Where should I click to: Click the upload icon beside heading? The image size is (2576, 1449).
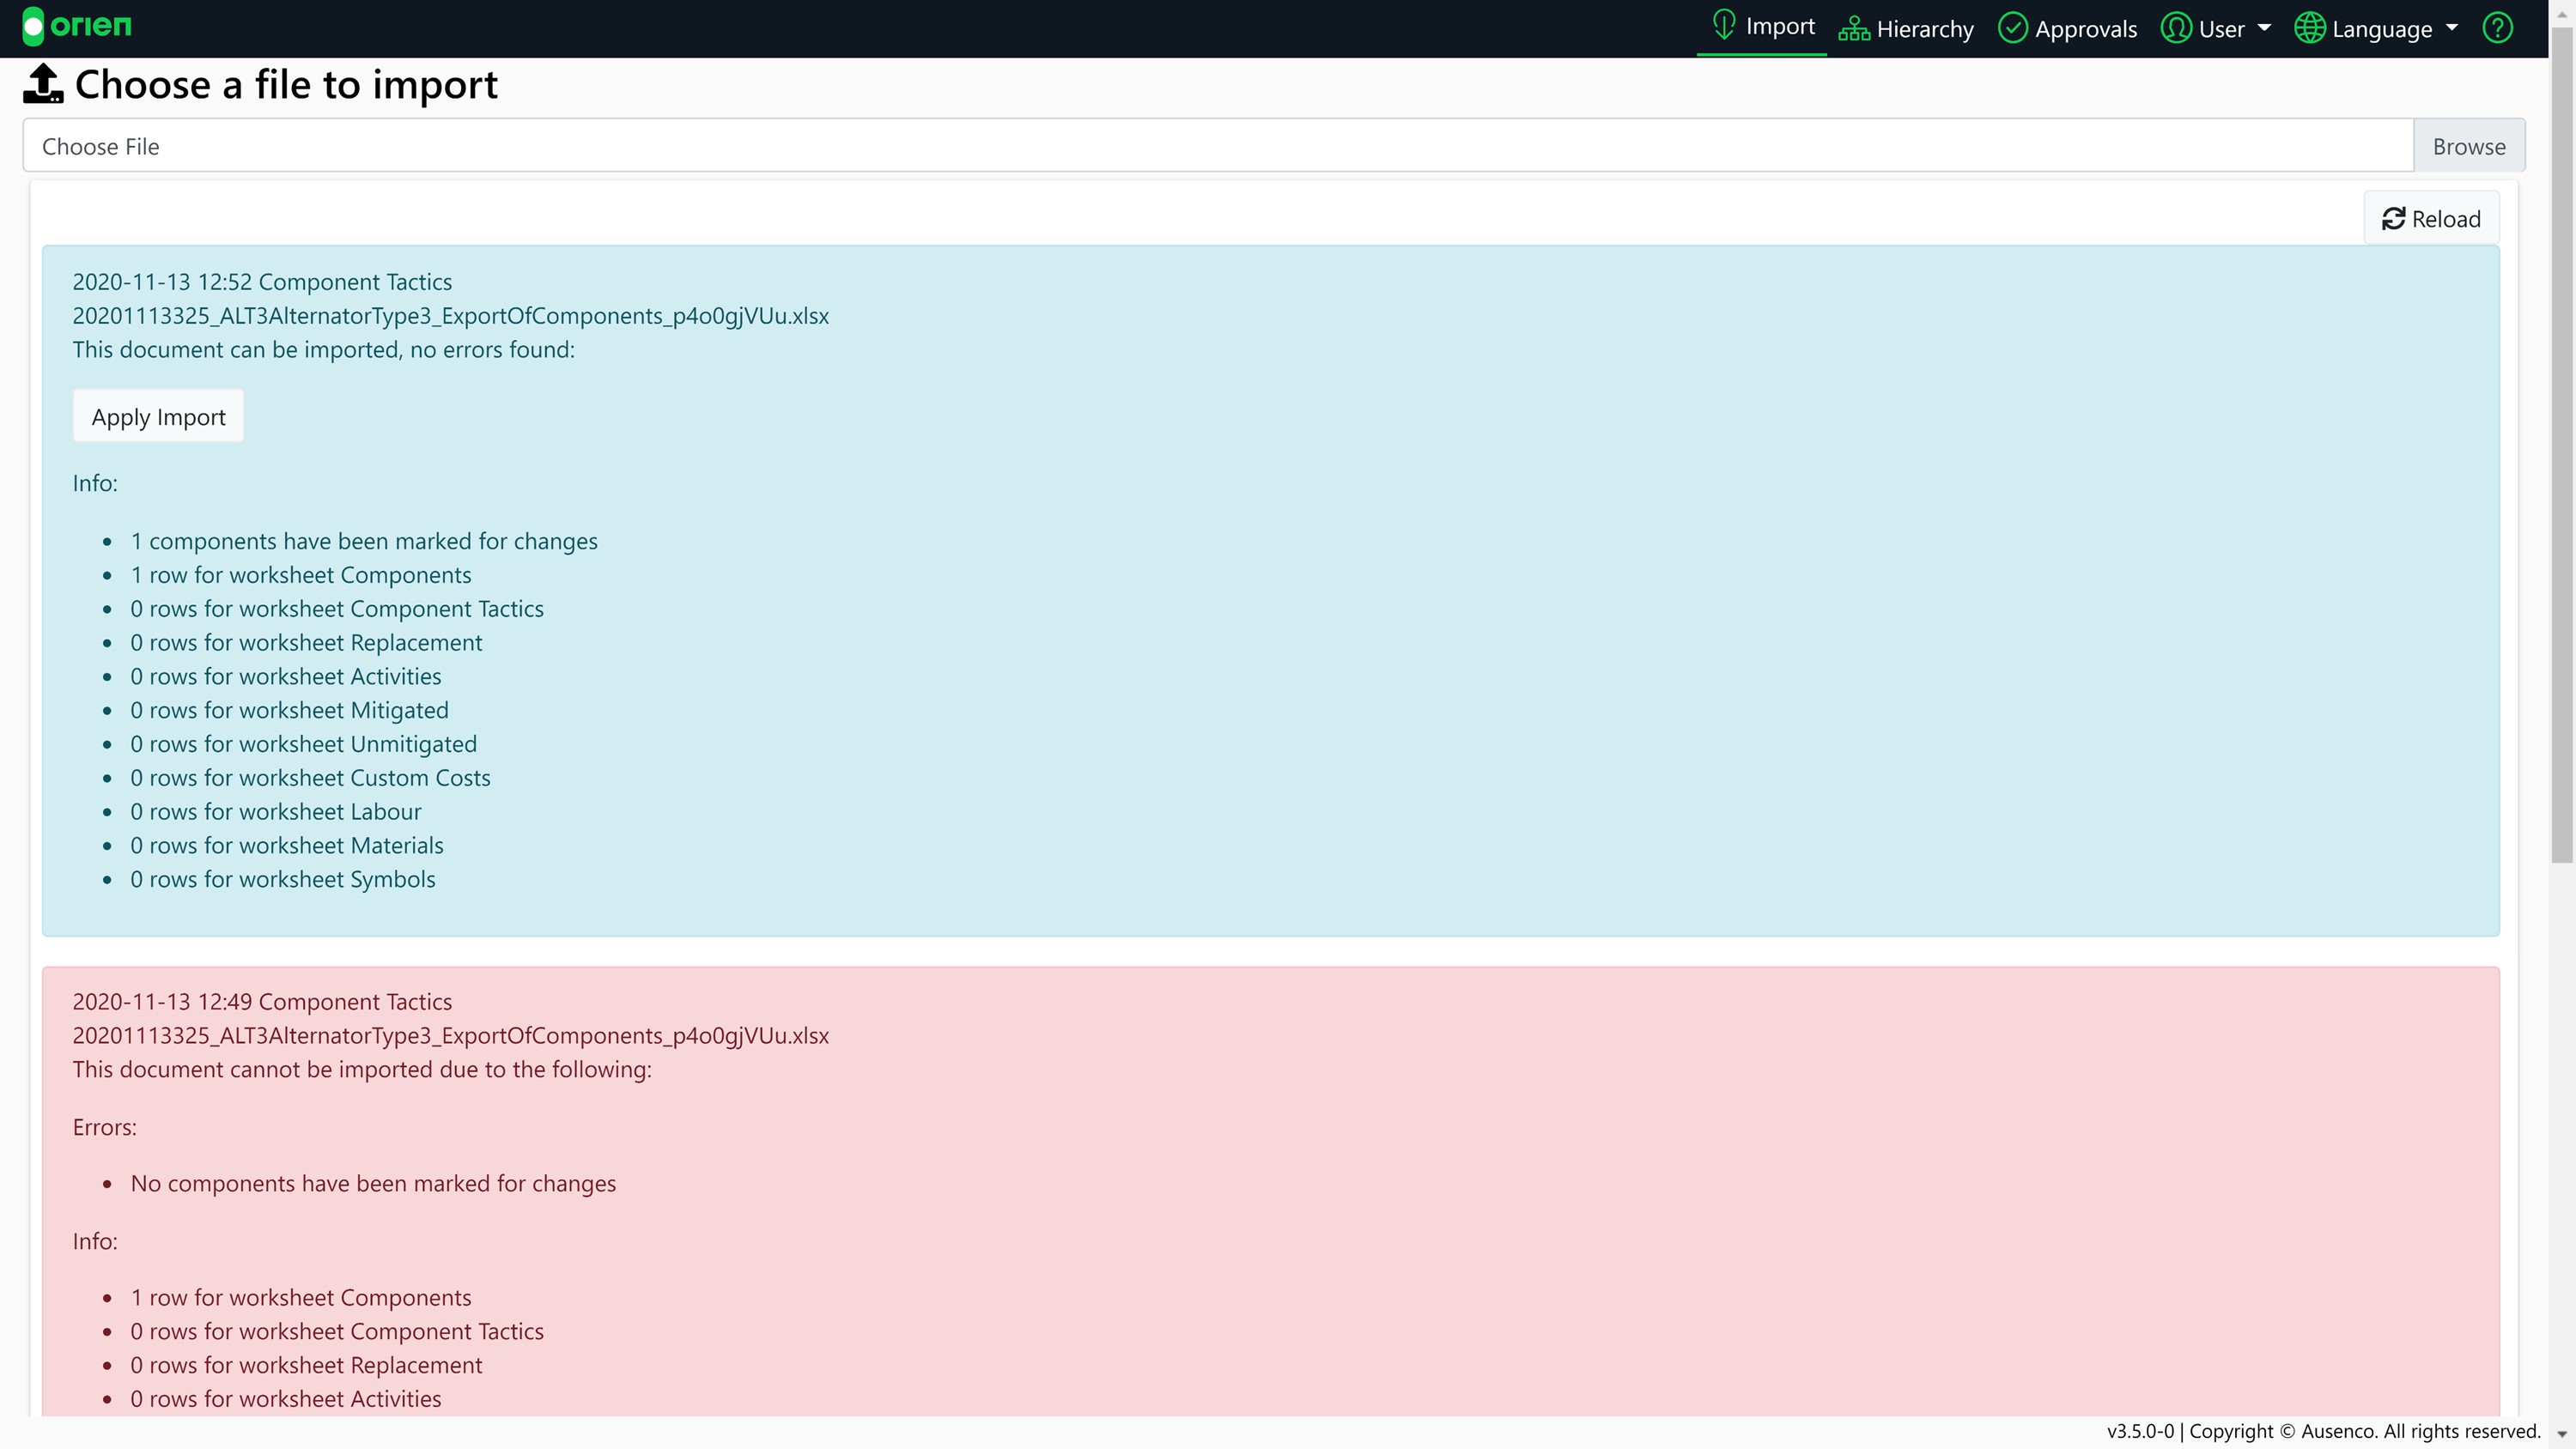pos(43,84)
